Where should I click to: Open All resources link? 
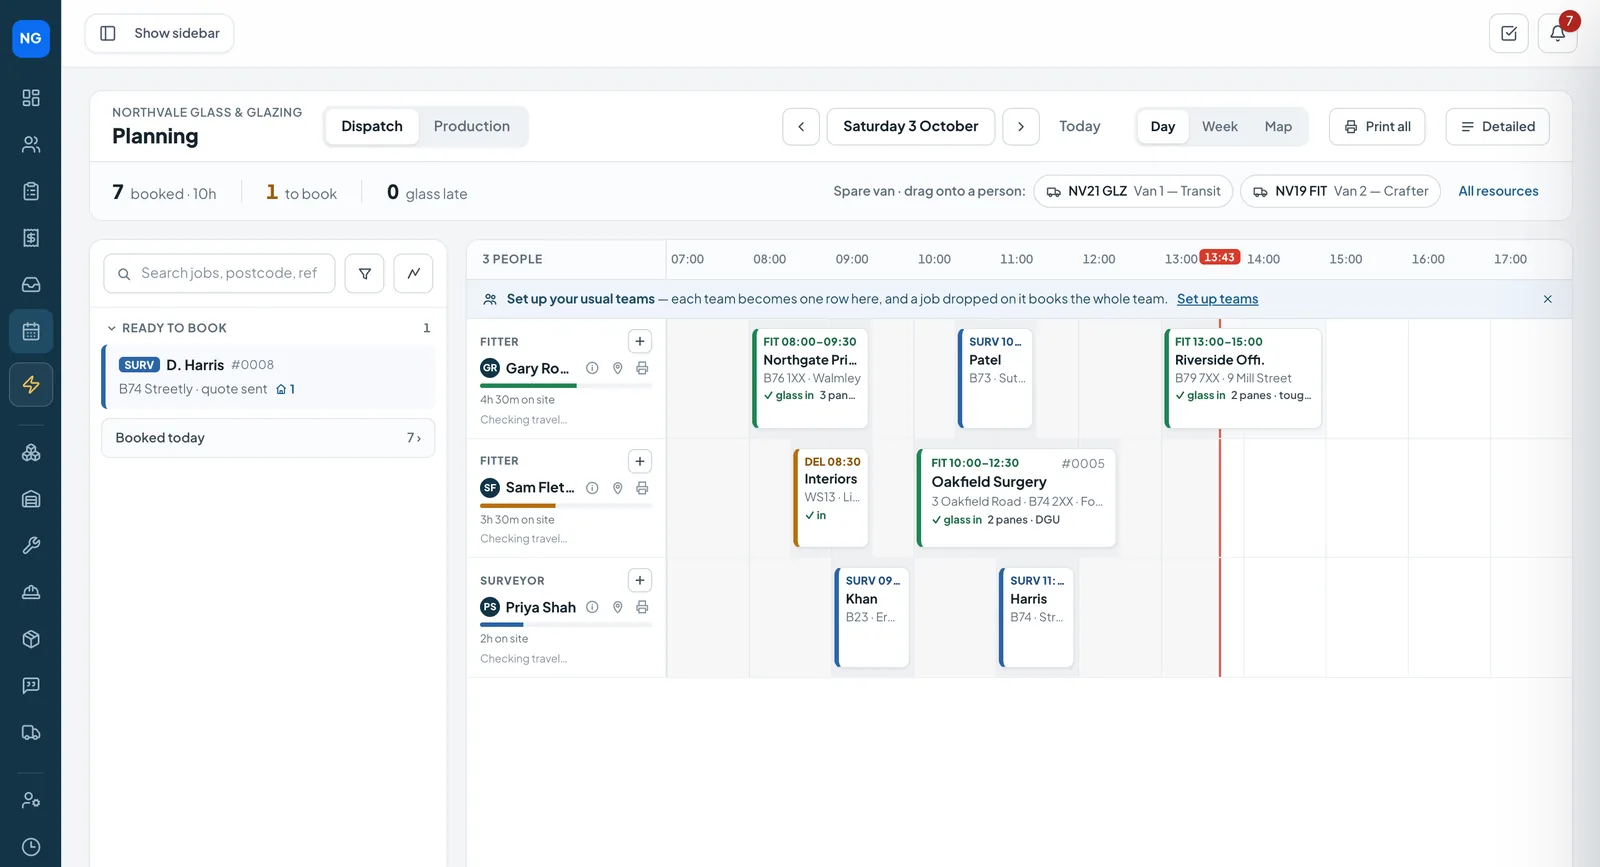pos(1498,191)
